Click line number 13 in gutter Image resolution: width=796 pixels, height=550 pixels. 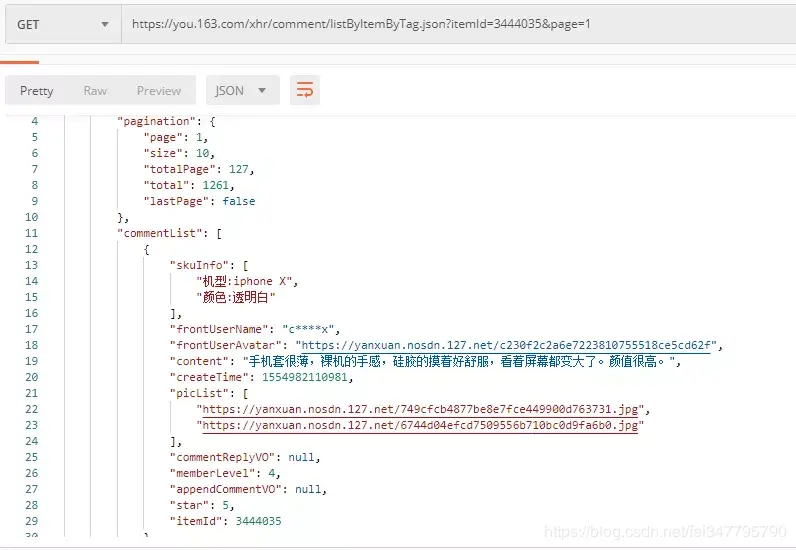[31, 265]
